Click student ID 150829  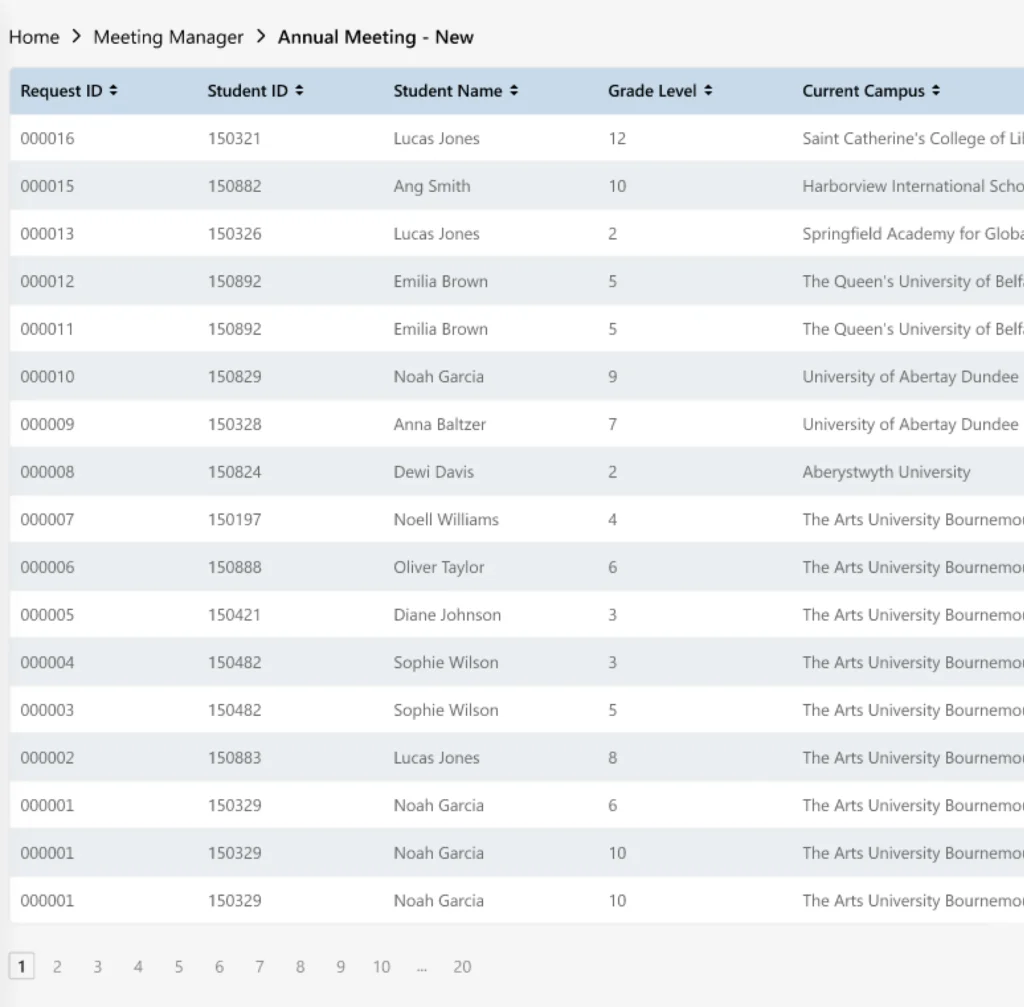coord(234,377)
